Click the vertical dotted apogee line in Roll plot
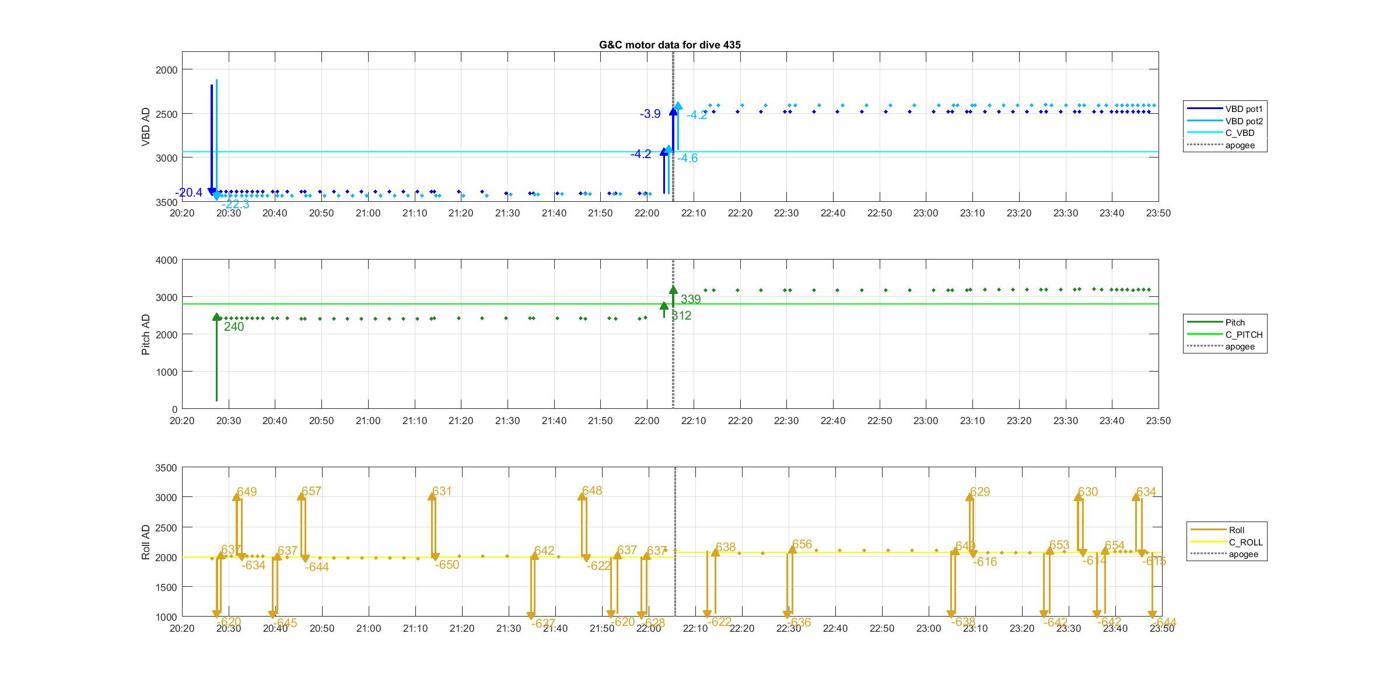This screenshot has height=693, width=1400. tap(675, 542)
